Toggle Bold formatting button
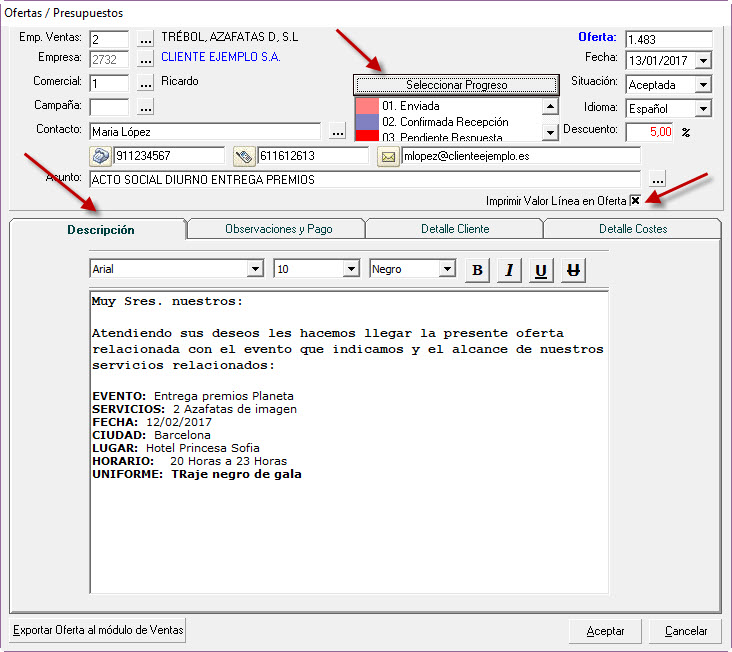The height and width of the screenshot is (652, 732). point(477,270)
